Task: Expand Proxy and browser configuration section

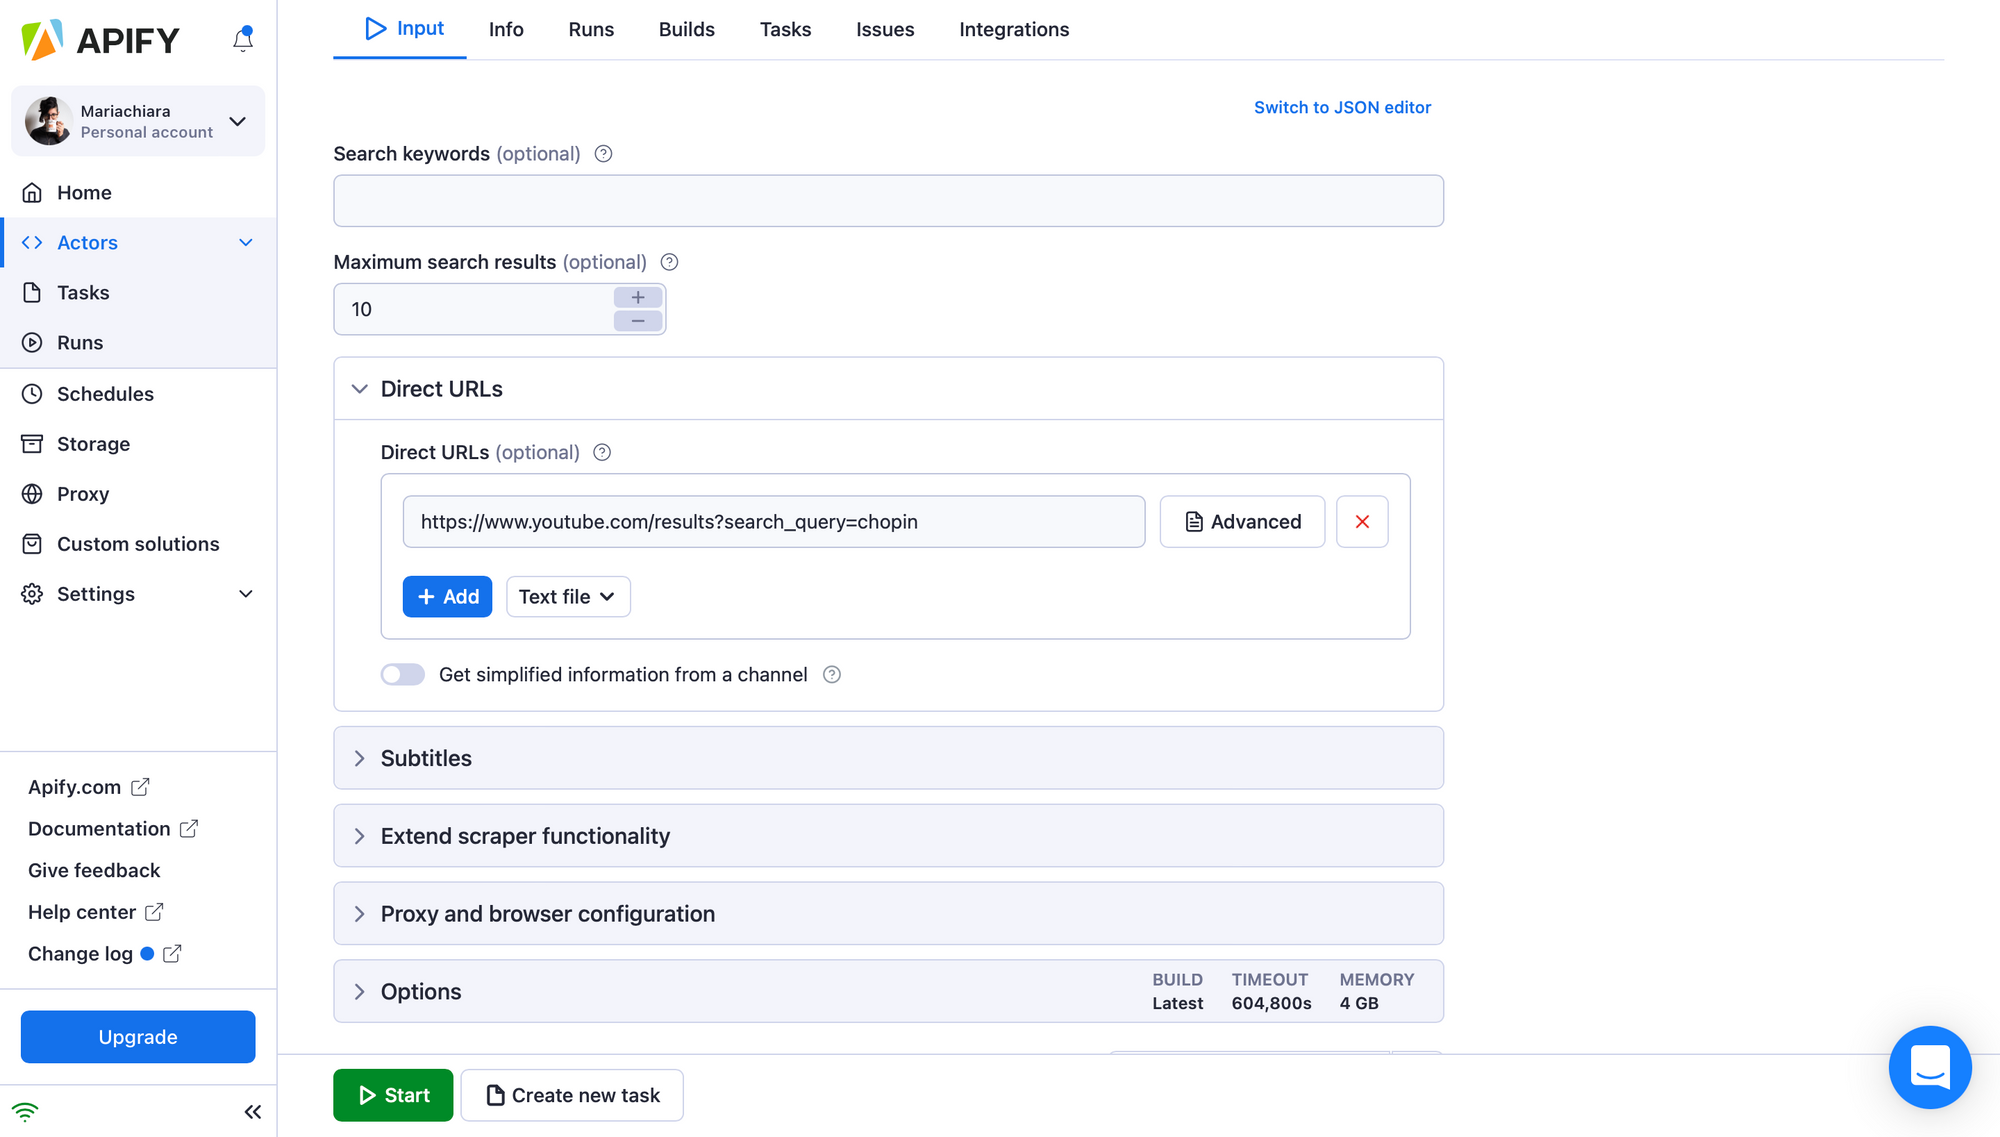Action: pyautogui.click(x=888, y=914)
